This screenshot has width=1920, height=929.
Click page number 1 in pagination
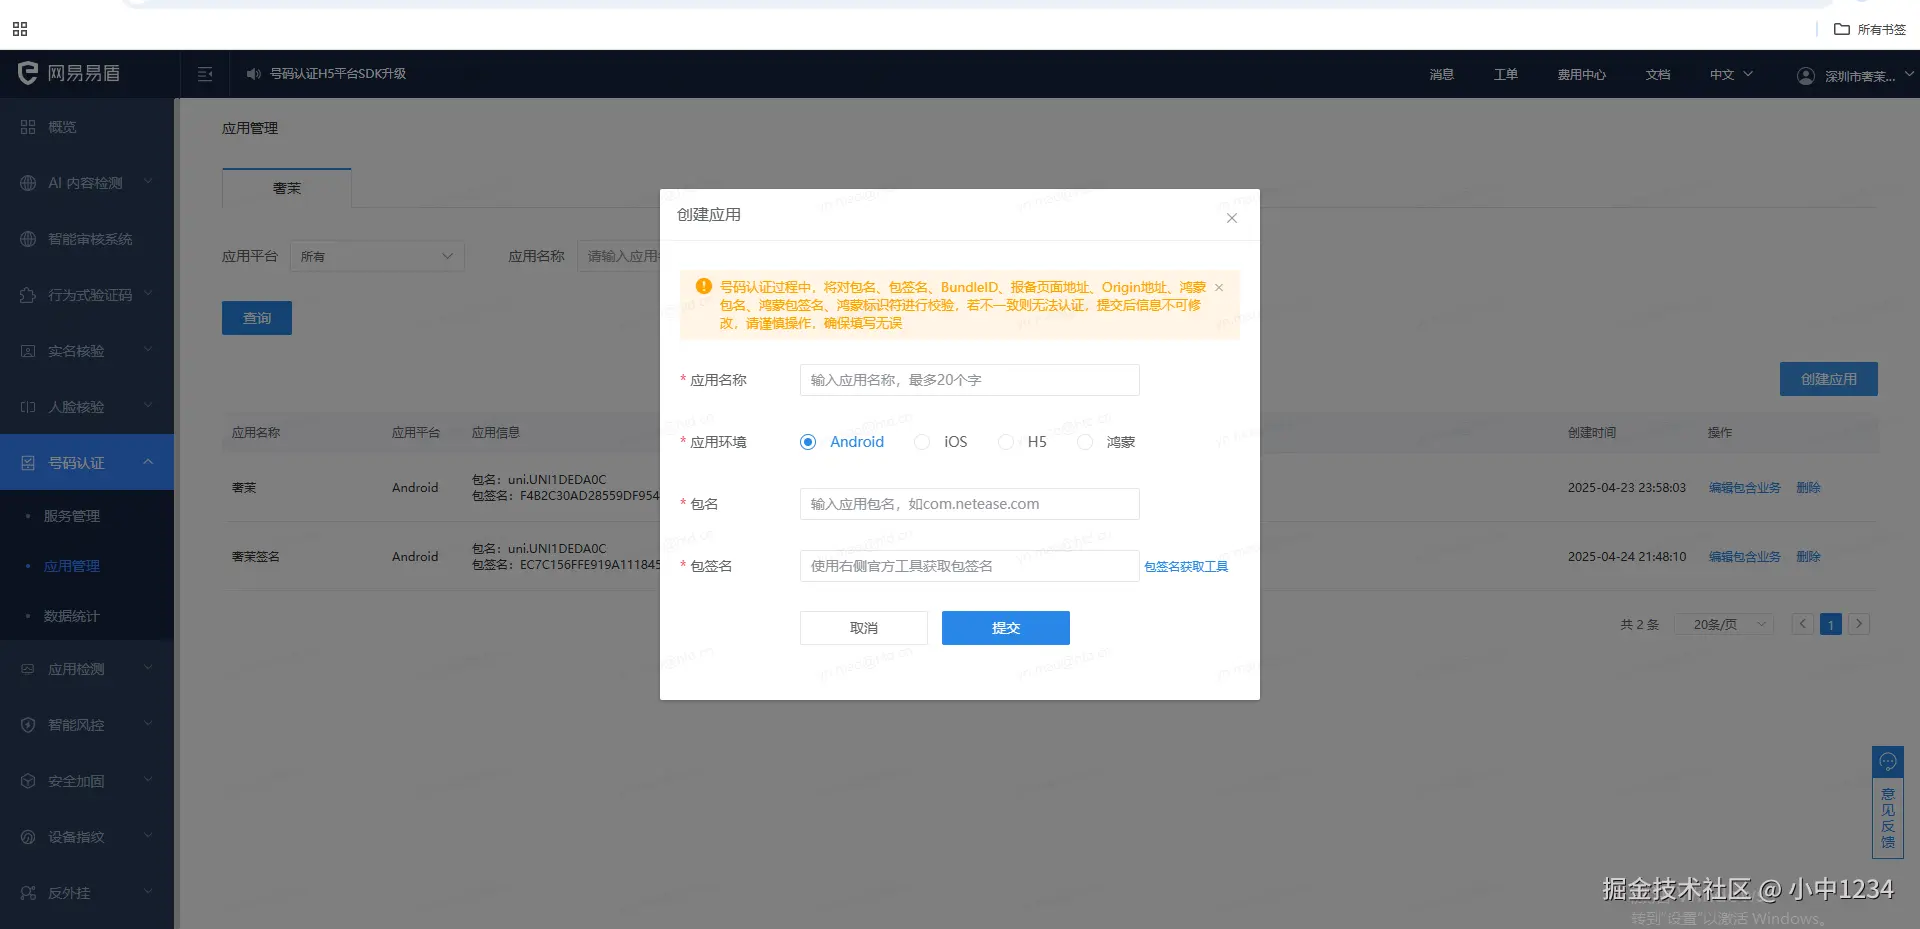[1831, 624]
